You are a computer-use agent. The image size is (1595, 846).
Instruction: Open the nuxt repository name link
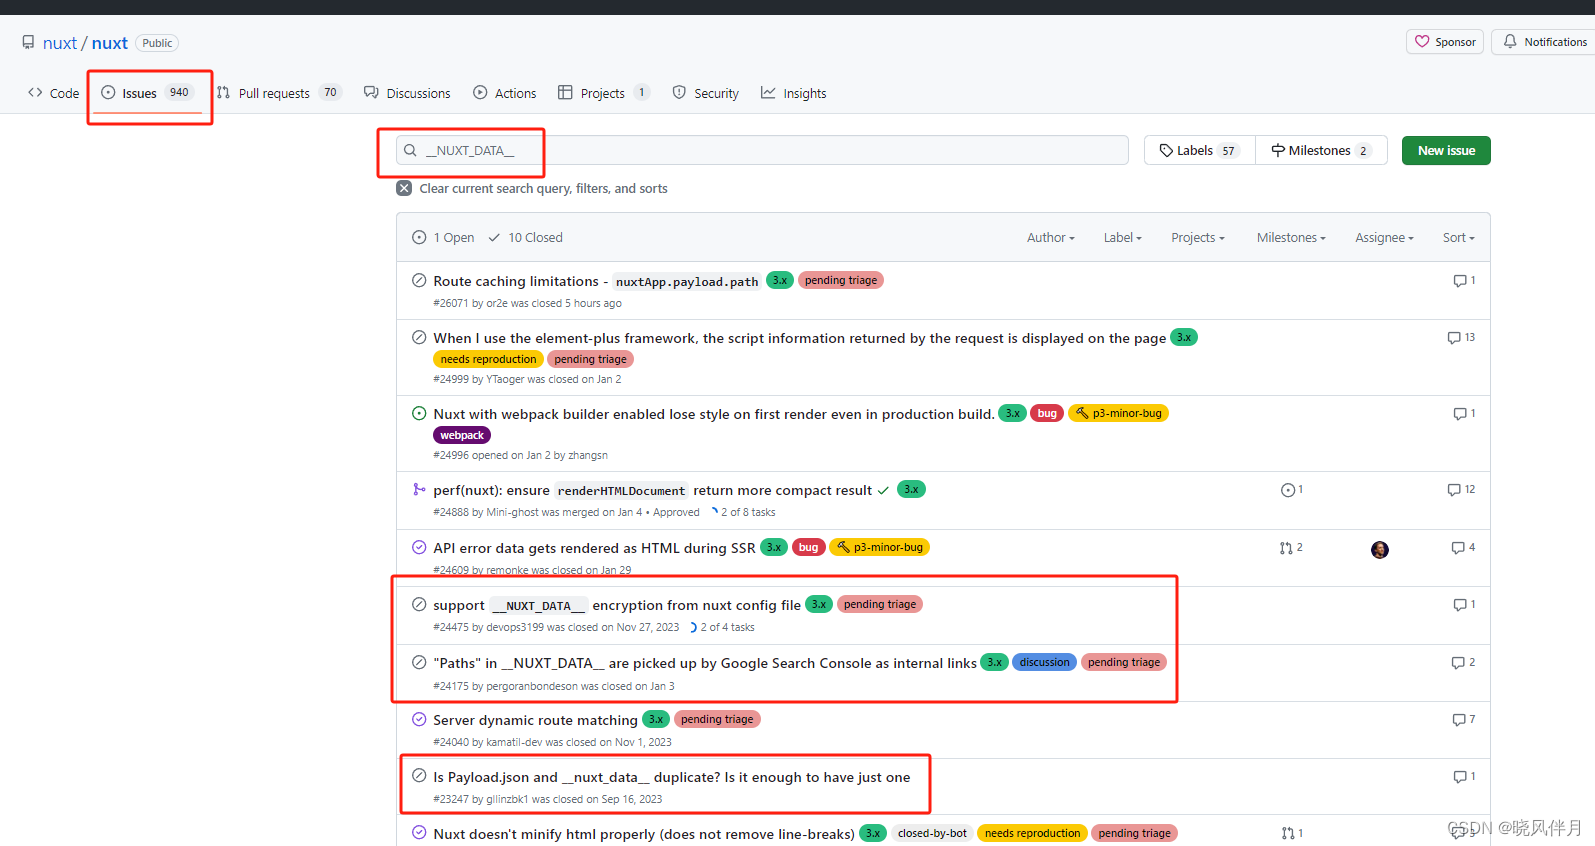click(x=110, y=43)
